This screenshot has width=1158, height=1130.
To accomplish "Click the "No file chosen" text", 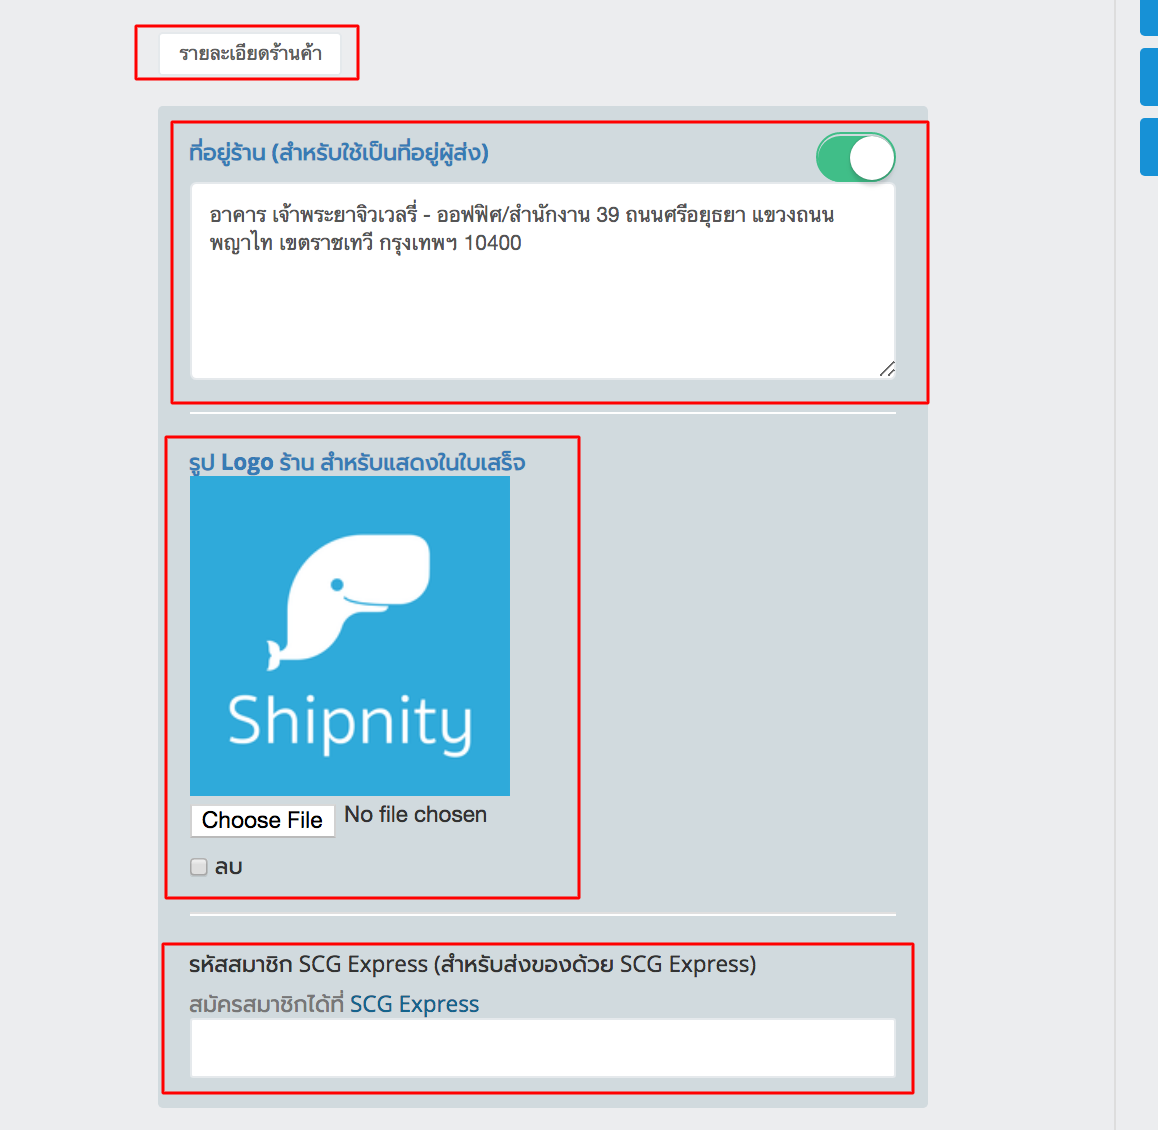I will (414, 815).
